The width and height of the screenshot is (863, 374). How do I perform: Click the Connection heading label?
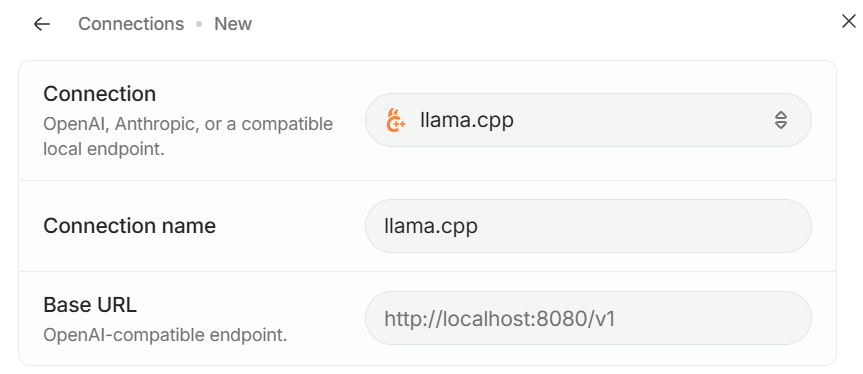point(100,94)
